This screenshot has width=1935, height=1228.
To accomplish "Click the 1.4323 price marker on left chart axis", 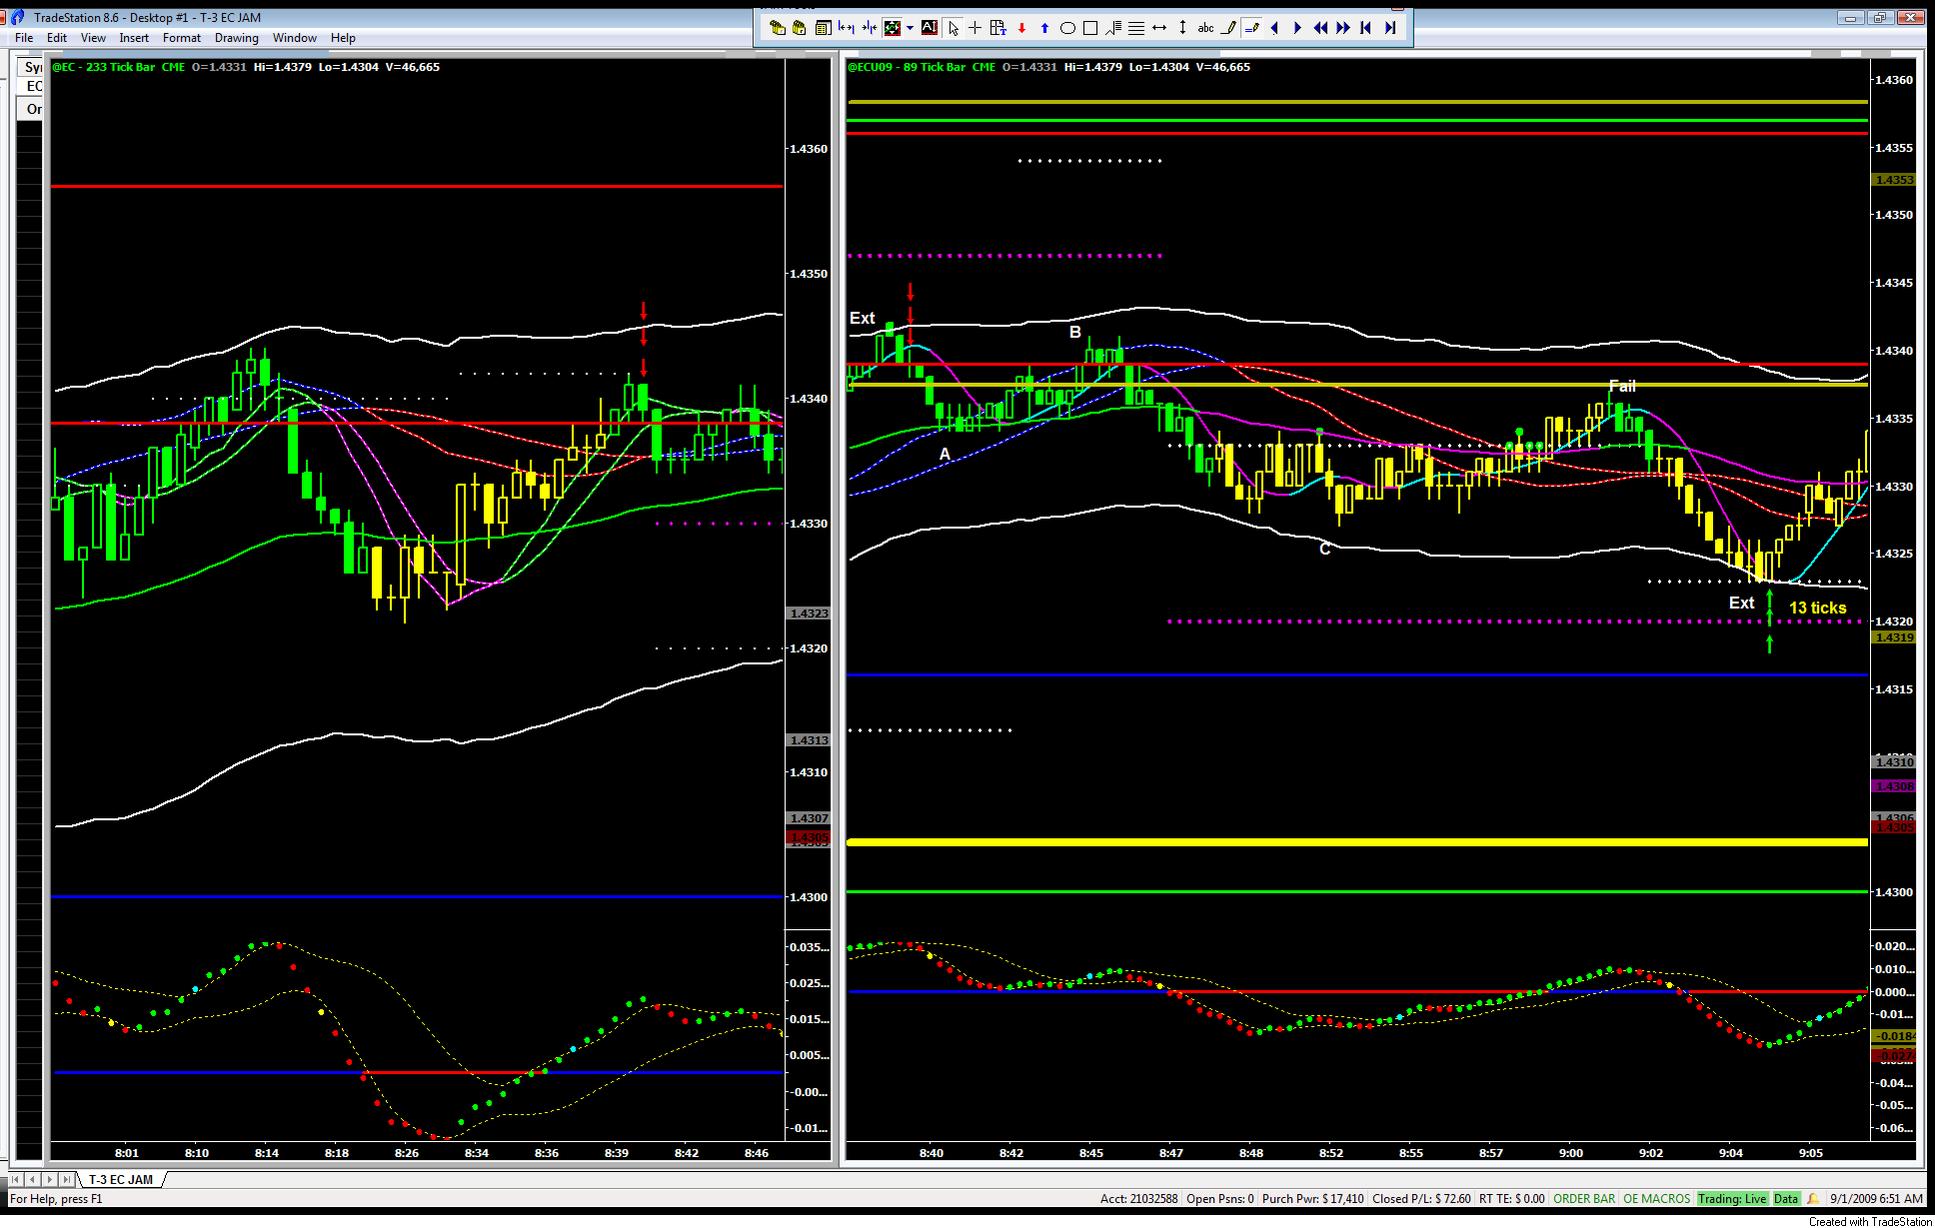I will pos(809,613).
